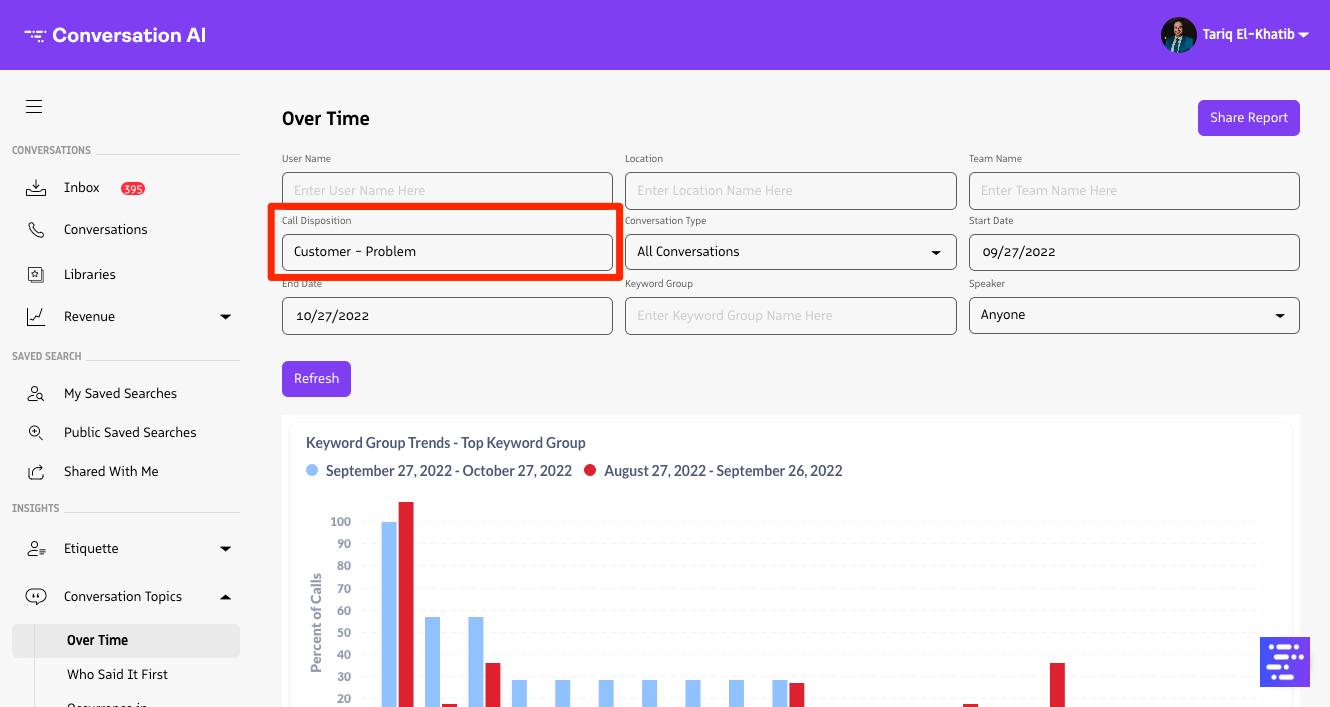Click the Public Saved Searches icon

pyautogui.click(x=36, y=432)
